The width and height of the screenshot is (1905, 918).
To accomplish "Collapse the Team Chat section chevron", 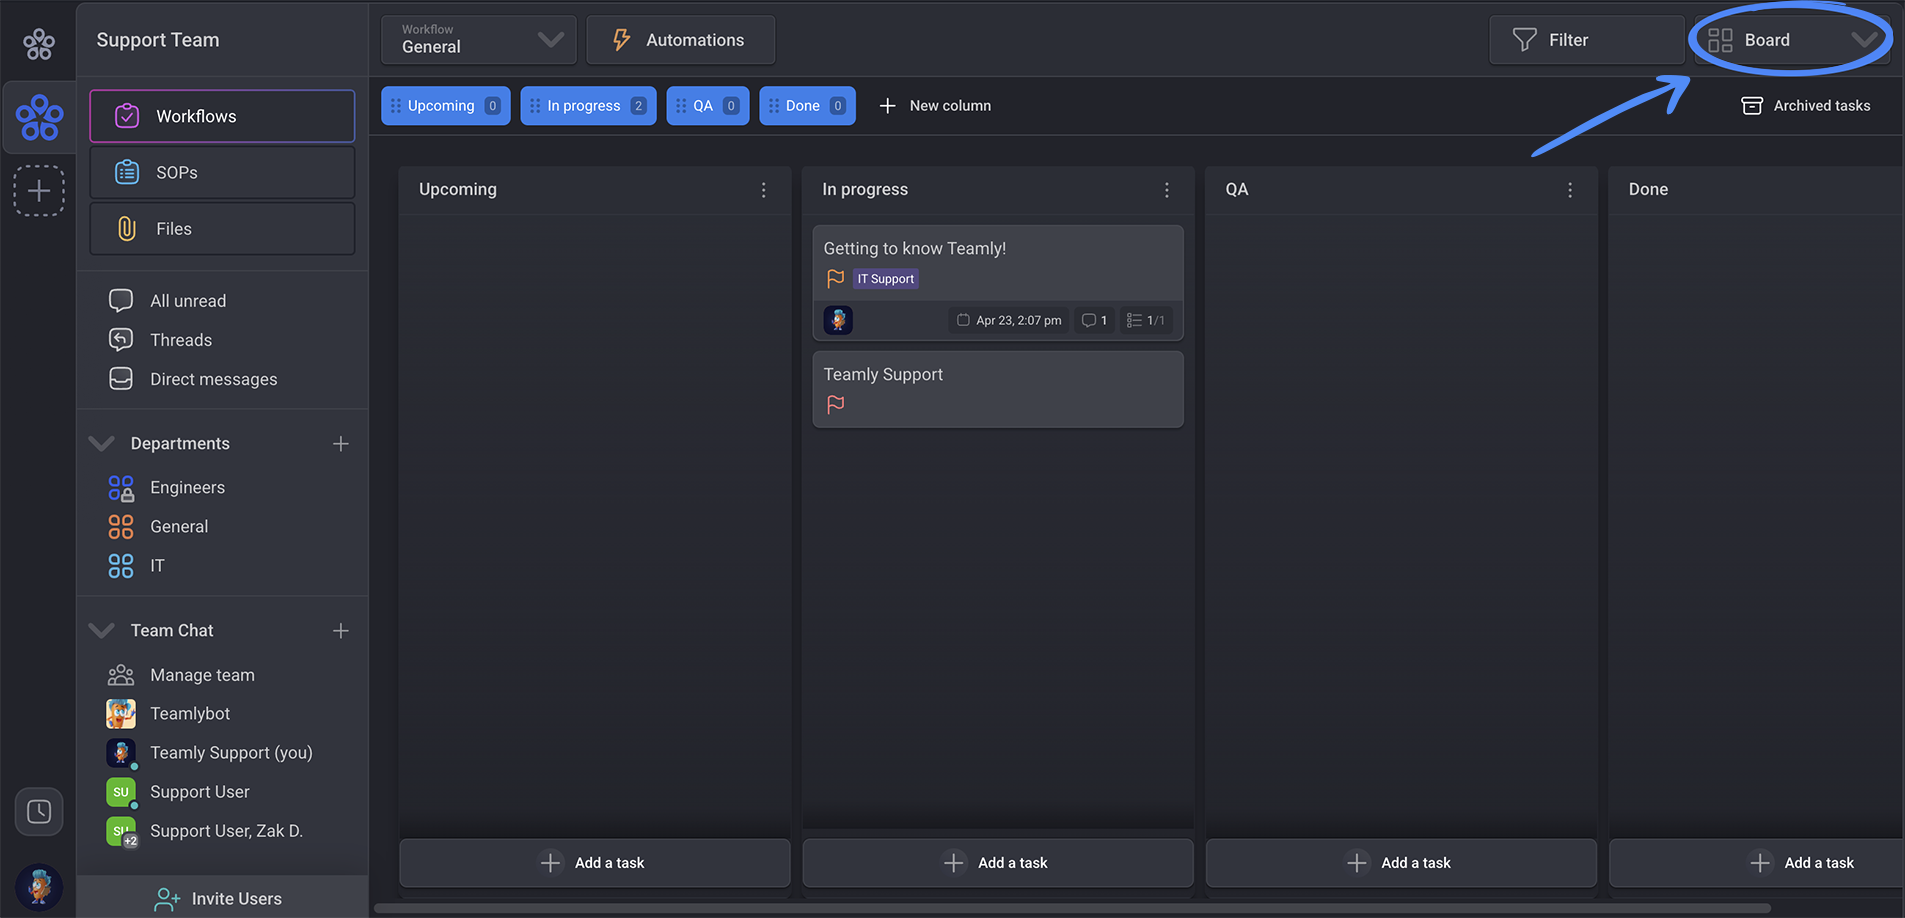I will (101, 630).
